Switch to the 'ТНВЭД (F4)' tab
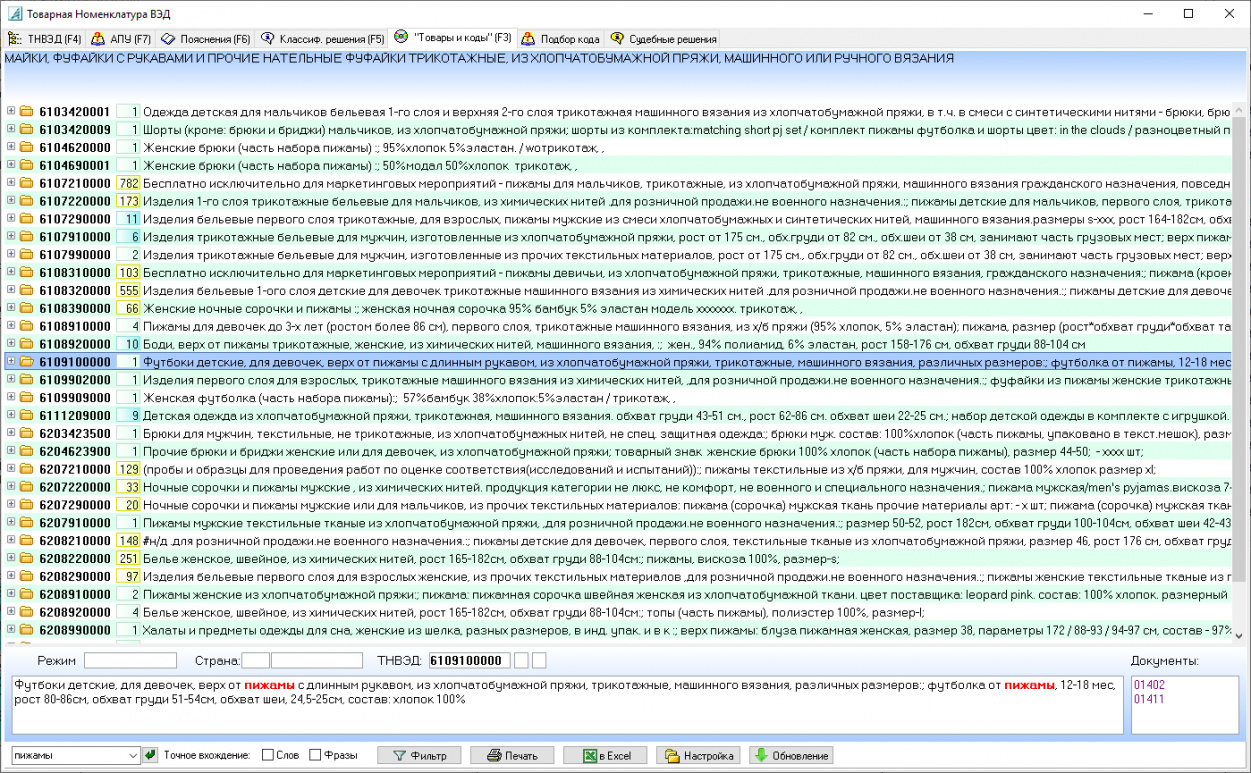The height and width of the screenshot is (773, 1251). click(x=45, y=39)
